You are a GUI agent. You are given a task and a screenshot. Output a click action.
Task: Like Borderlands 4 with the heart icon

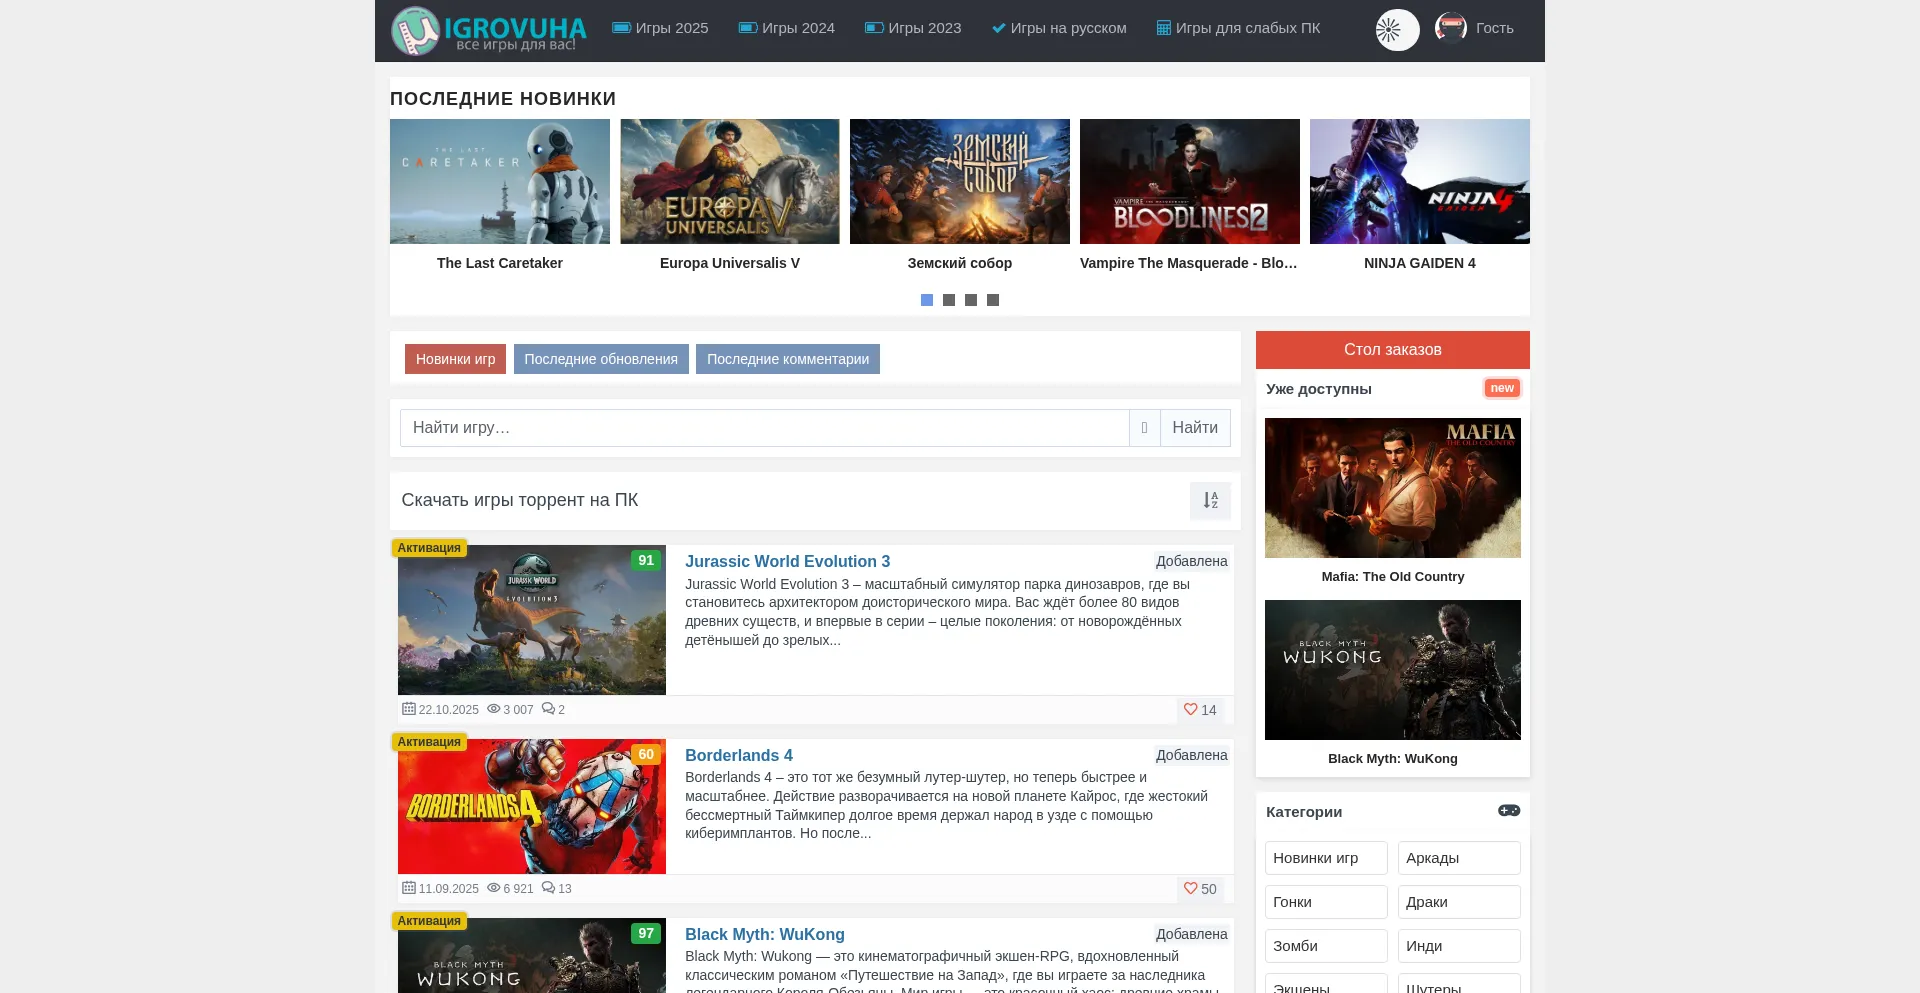click(1190, 889)
